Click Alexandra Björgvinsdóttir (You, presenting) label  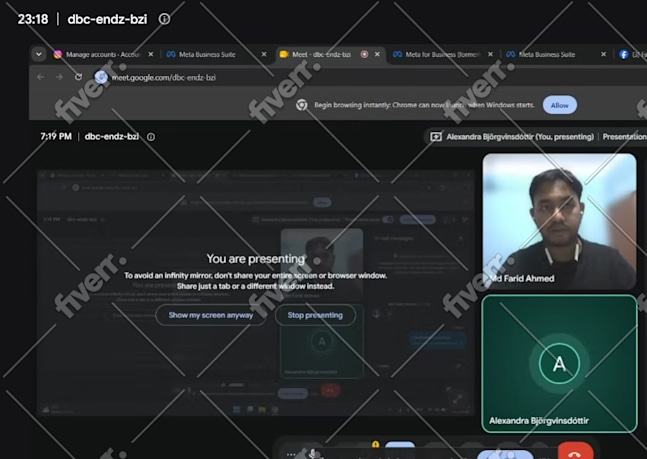(x=520, y=137)
